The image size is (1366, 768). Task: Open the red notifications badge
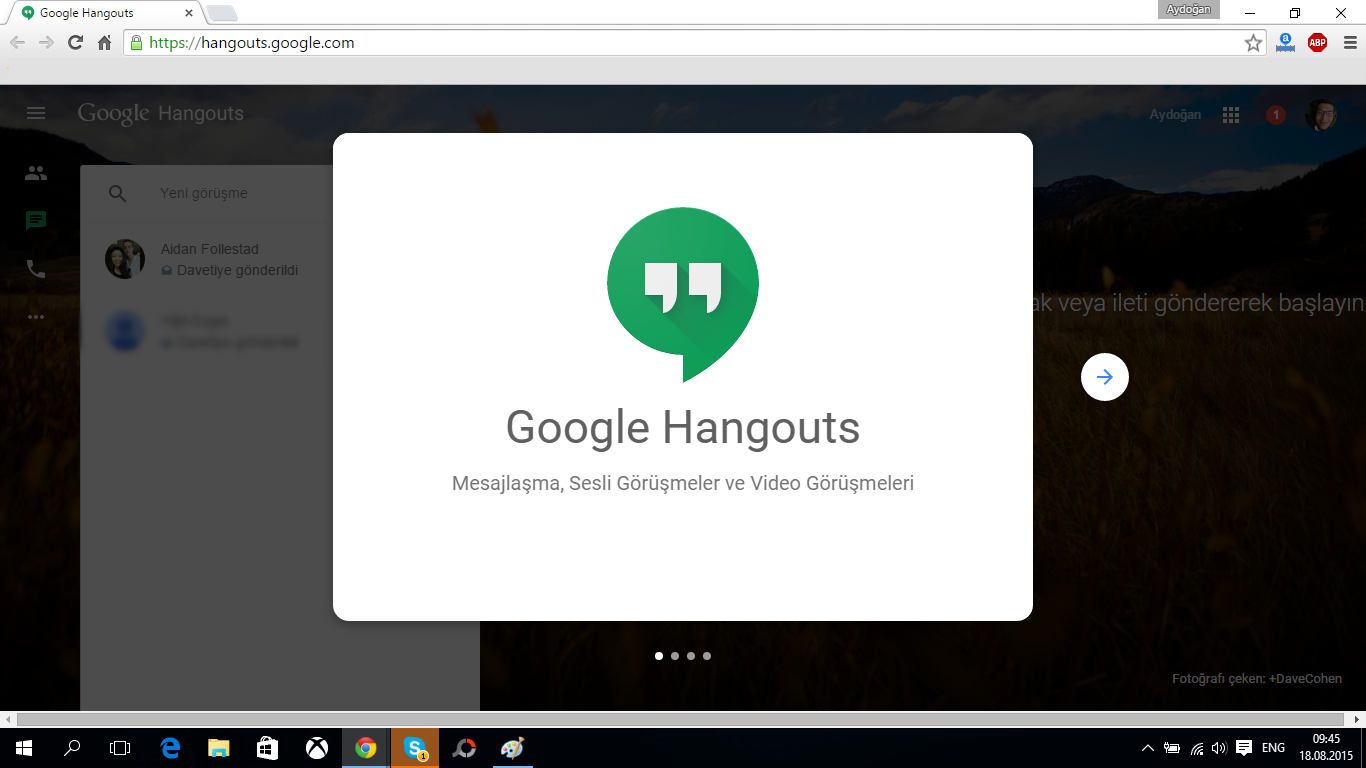(1275, 115)
